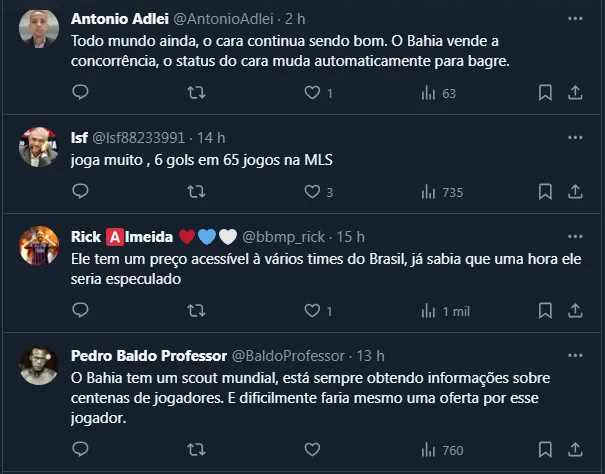Reply to Pedro Baldo Professor's tweet
This screenshot has height=474, width=605.
[81, 449]
